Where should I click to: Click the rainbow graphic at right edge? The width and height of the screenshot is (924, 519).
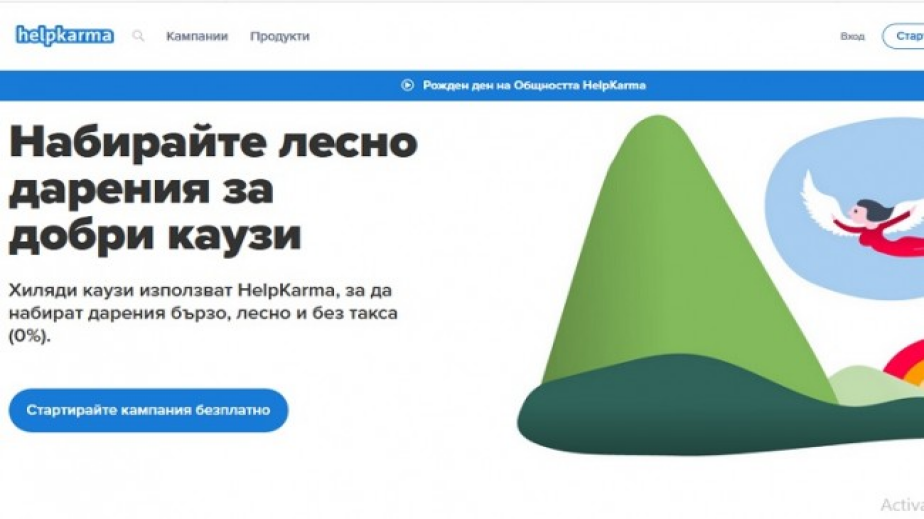[906, 363]
